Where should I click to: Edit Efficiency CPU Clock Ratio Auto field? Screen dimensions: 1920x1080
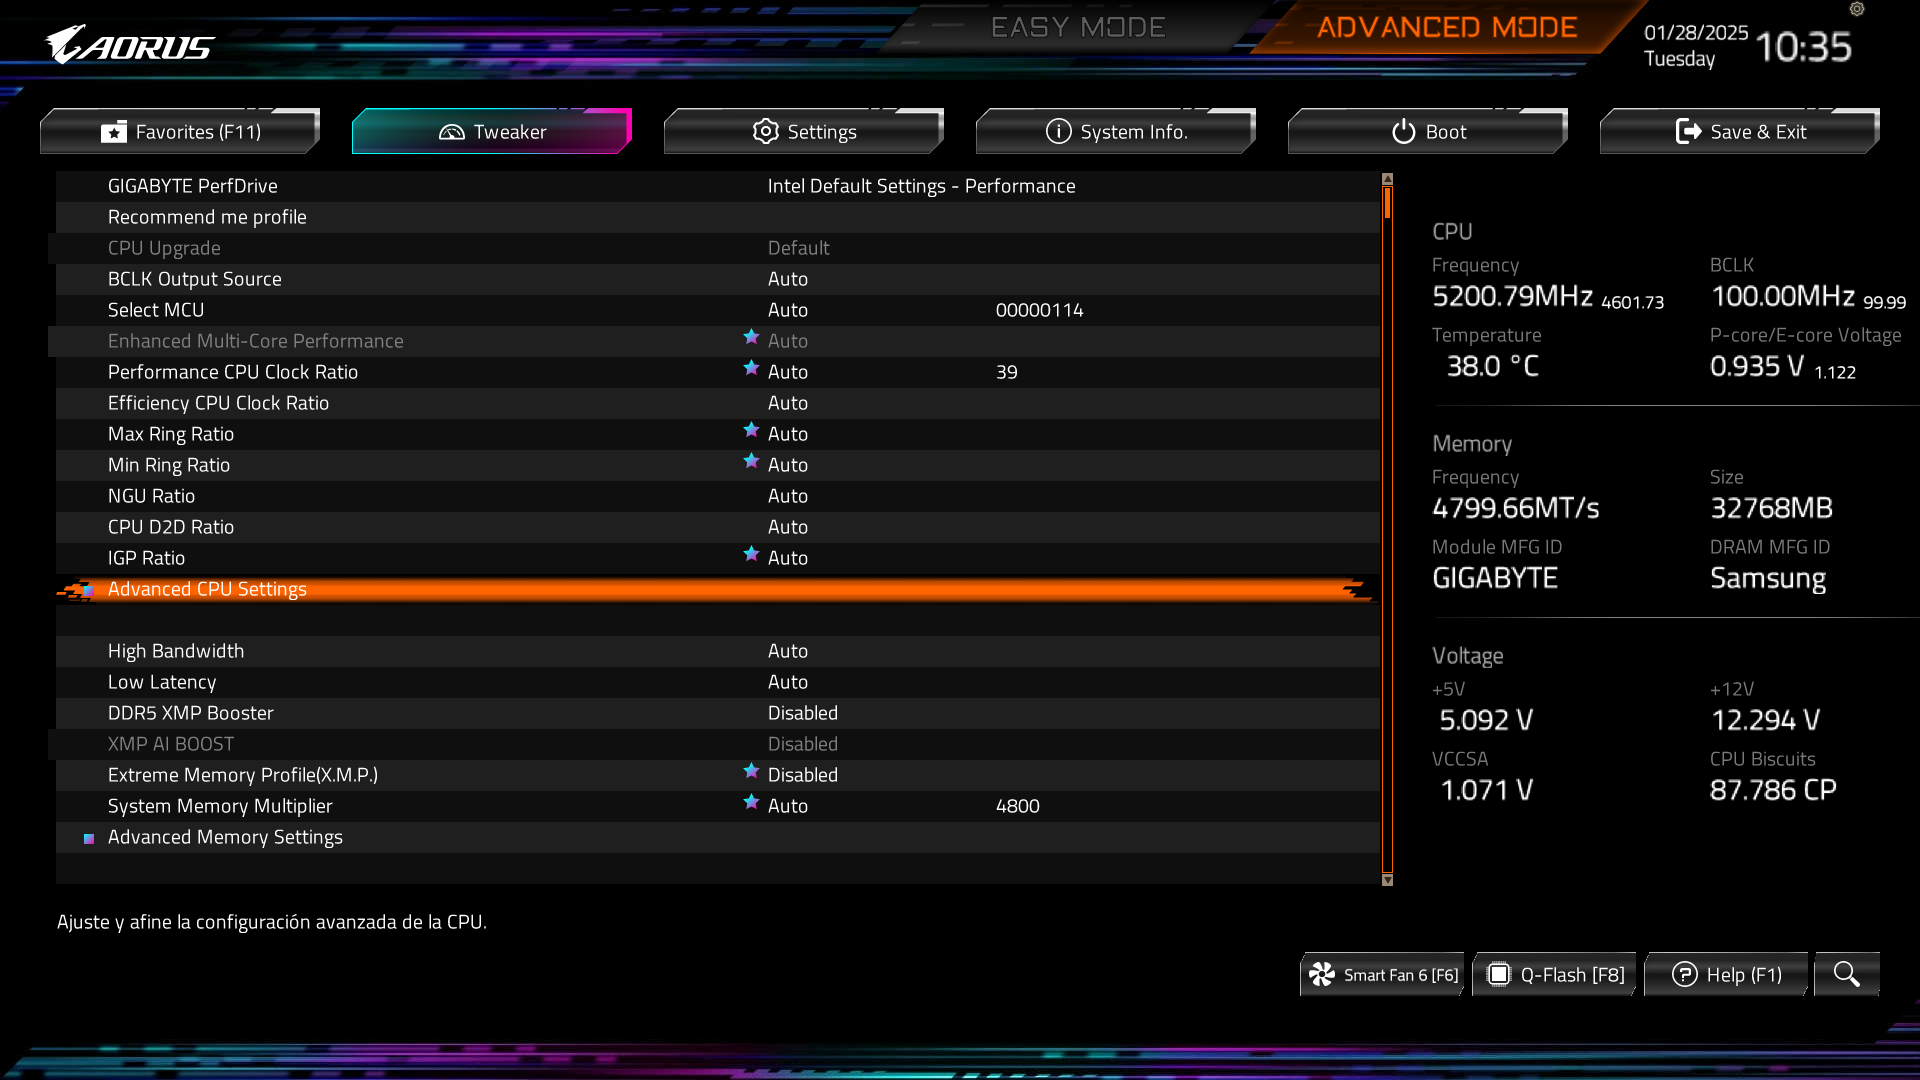(x=788, y=403)
